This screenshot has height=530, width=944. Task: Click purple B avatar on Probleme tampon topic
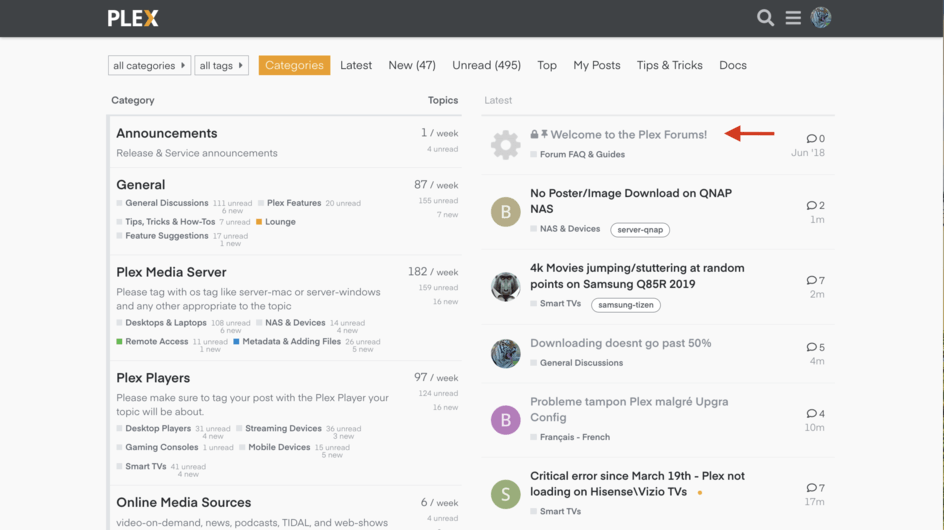click(x=506, y=420)
